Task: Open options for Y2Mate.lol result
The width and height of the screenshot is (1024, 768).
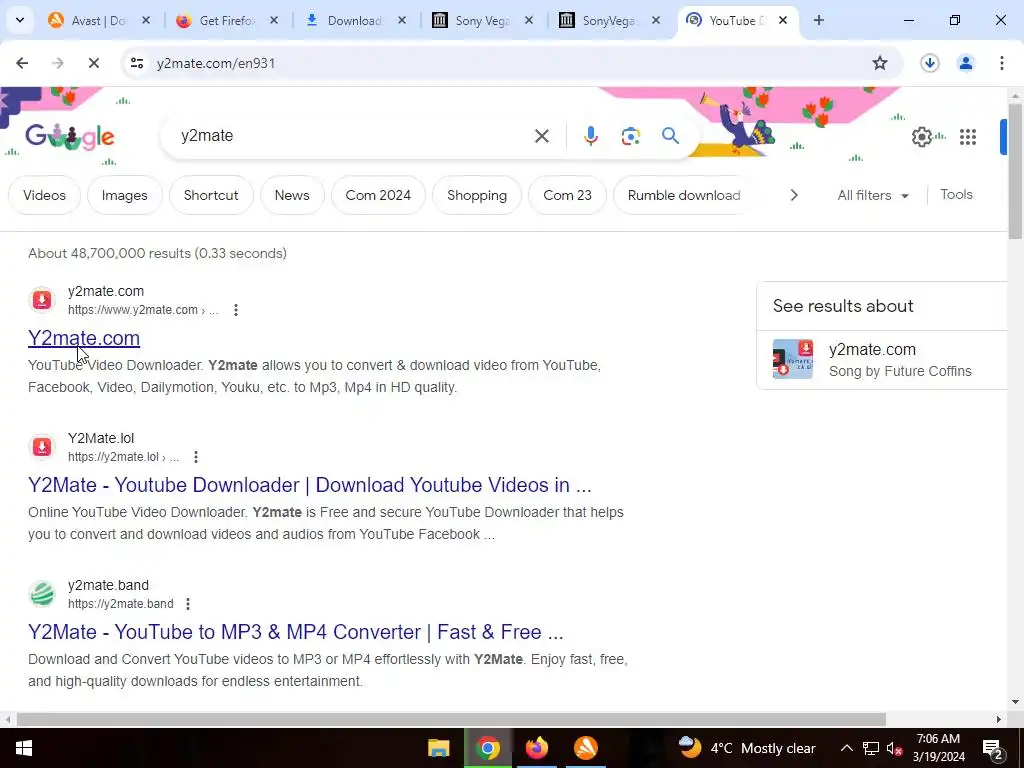Action: click(196, 457)
